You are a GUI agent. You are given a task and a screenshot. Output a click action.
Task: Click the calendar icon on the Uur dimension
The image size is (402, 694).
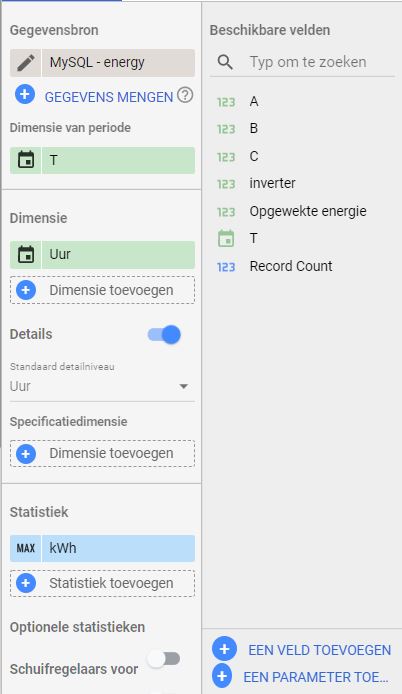pyautogui.click(x=26, y=254)
